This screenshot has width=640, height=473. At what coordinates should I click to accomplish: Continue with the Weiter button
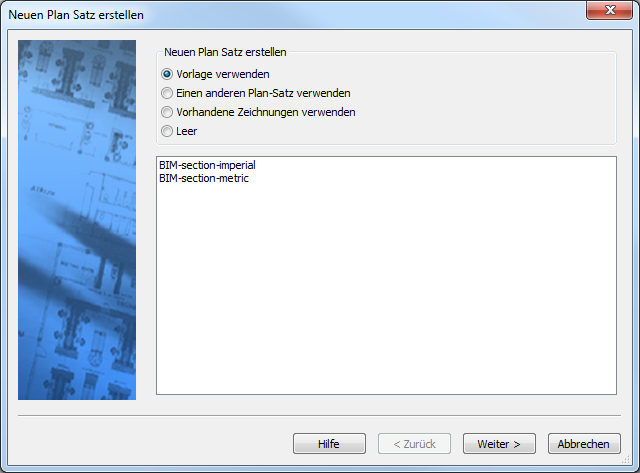[x=499, y=444]
